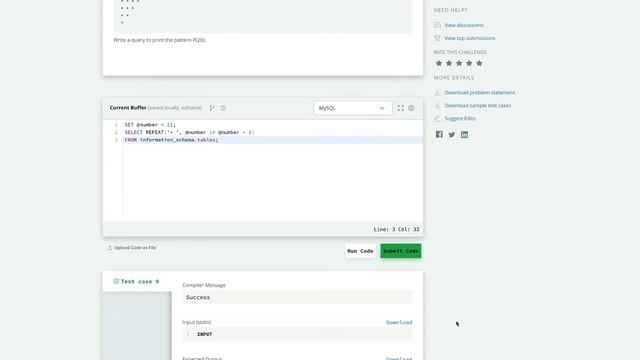Download the Input (stdin) data

point(399,322)
